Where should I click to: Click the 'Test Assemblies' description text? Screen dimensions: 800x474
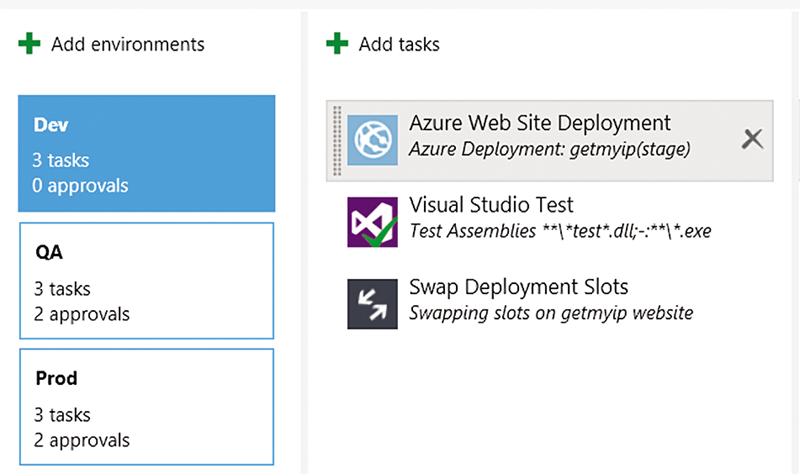click(560, 231)
